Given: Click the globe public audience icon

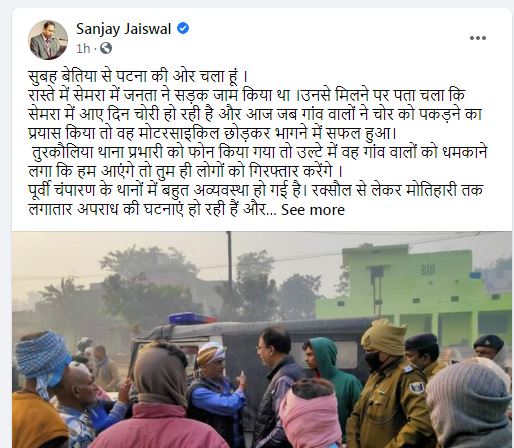Looking at the screenshot, I should coord(106,48).
